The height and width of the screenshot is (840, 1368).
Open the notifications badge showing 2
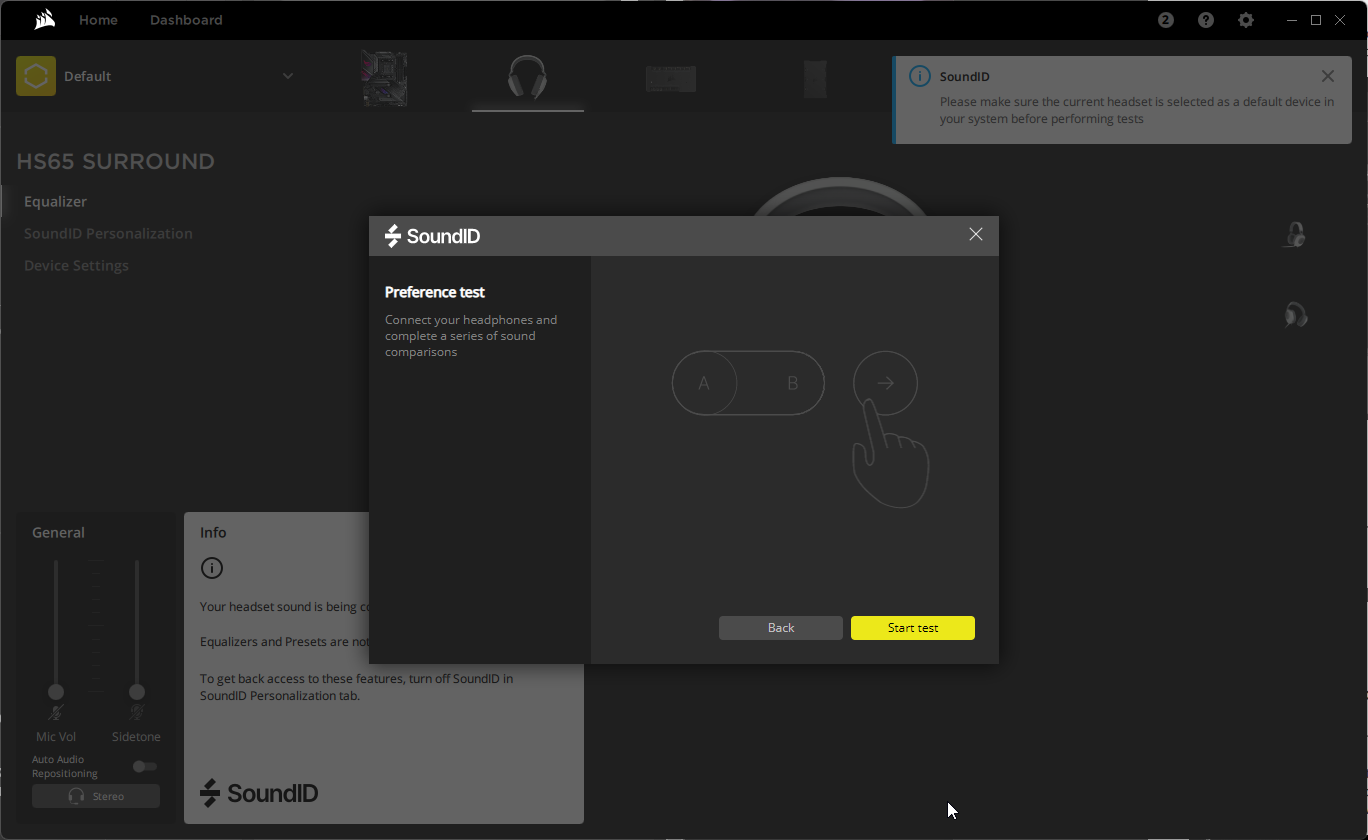pyautogui.click(x=1166, y=20)
